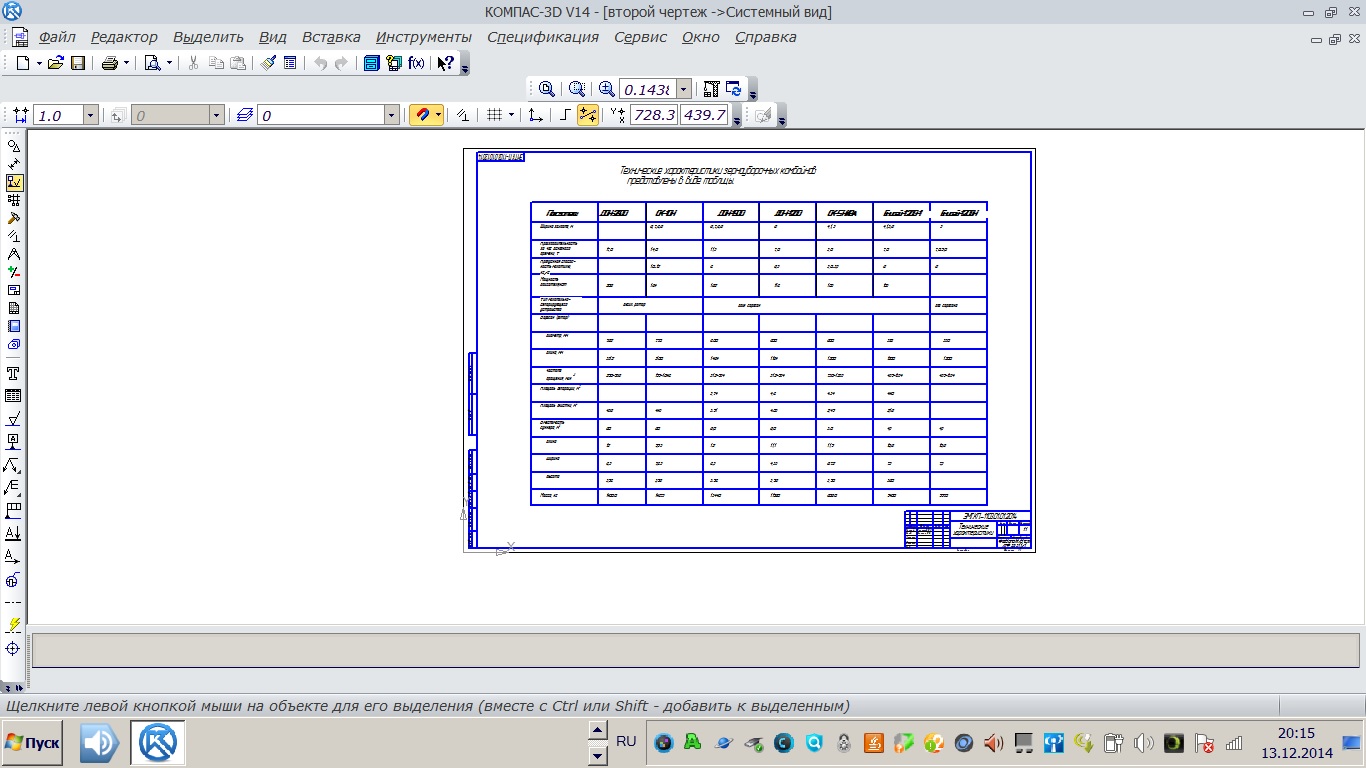Open the Справка menu
The image size is (1366, 768).
pos(766,37)
